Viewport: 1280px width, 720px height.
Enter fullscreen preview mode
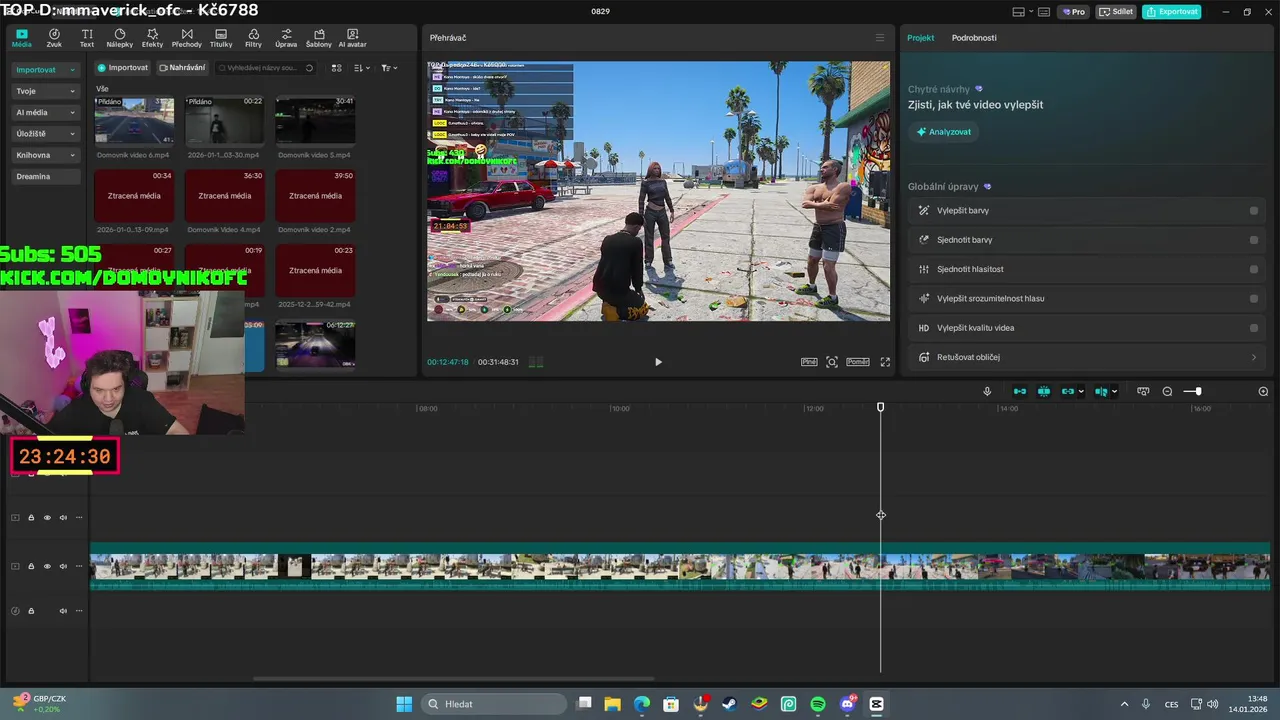tap(885, 362)
